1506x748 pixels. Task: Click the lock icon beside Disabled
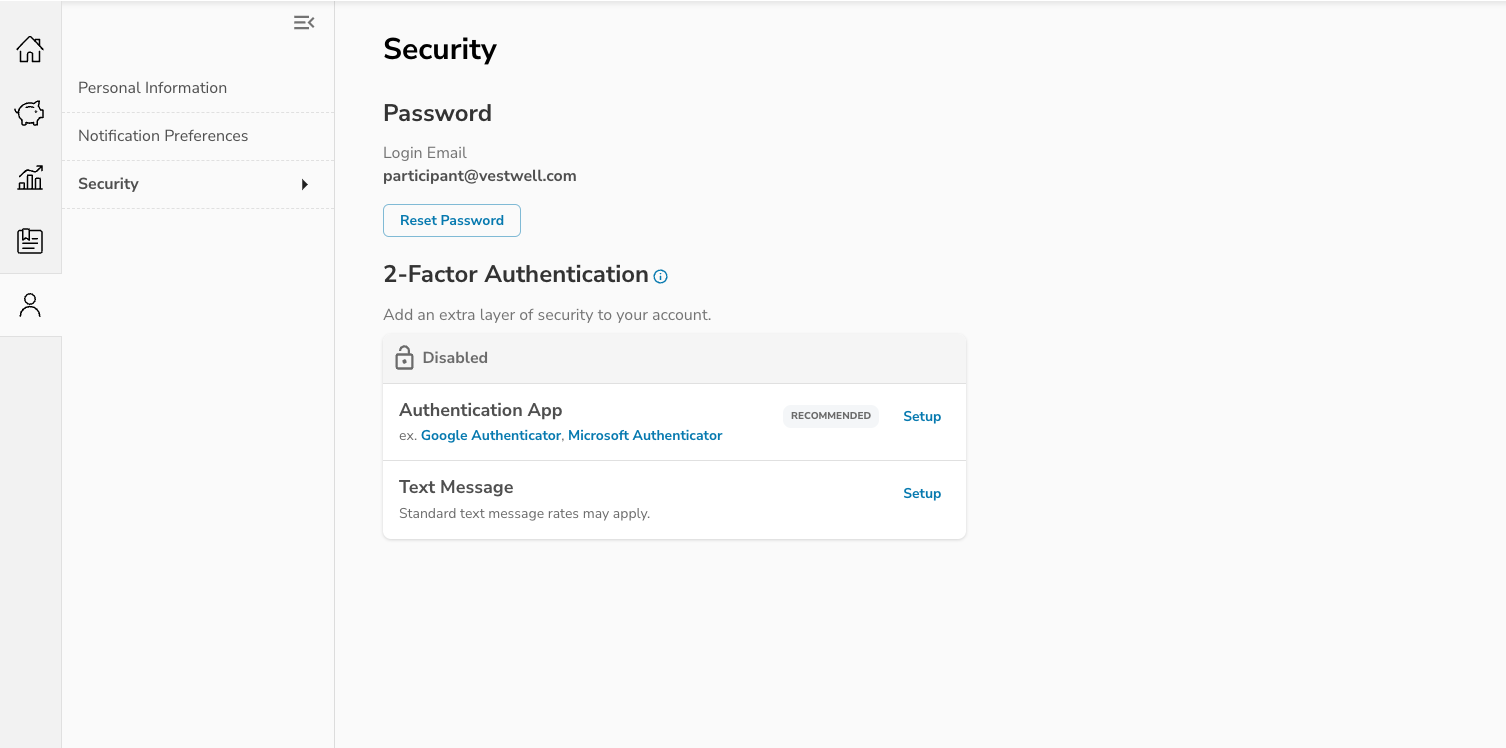(x=404, y=358)
